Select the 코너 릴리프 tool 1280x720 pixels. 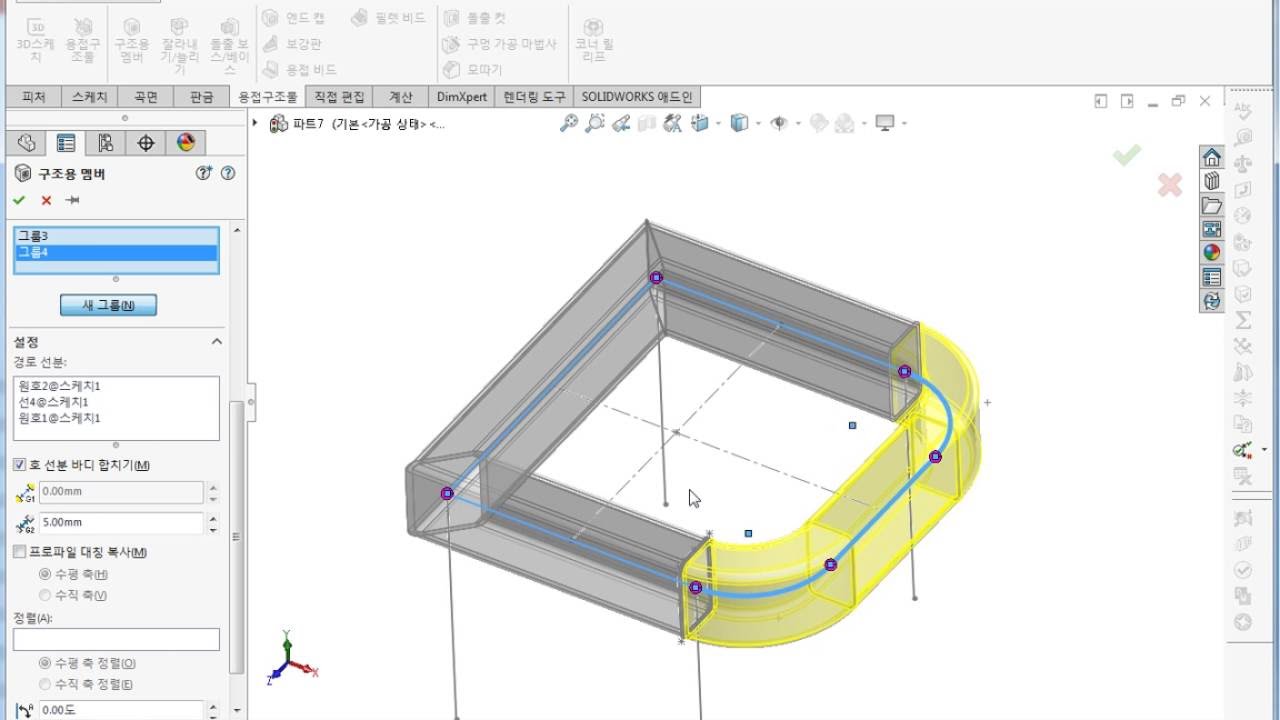coord(594,40)
